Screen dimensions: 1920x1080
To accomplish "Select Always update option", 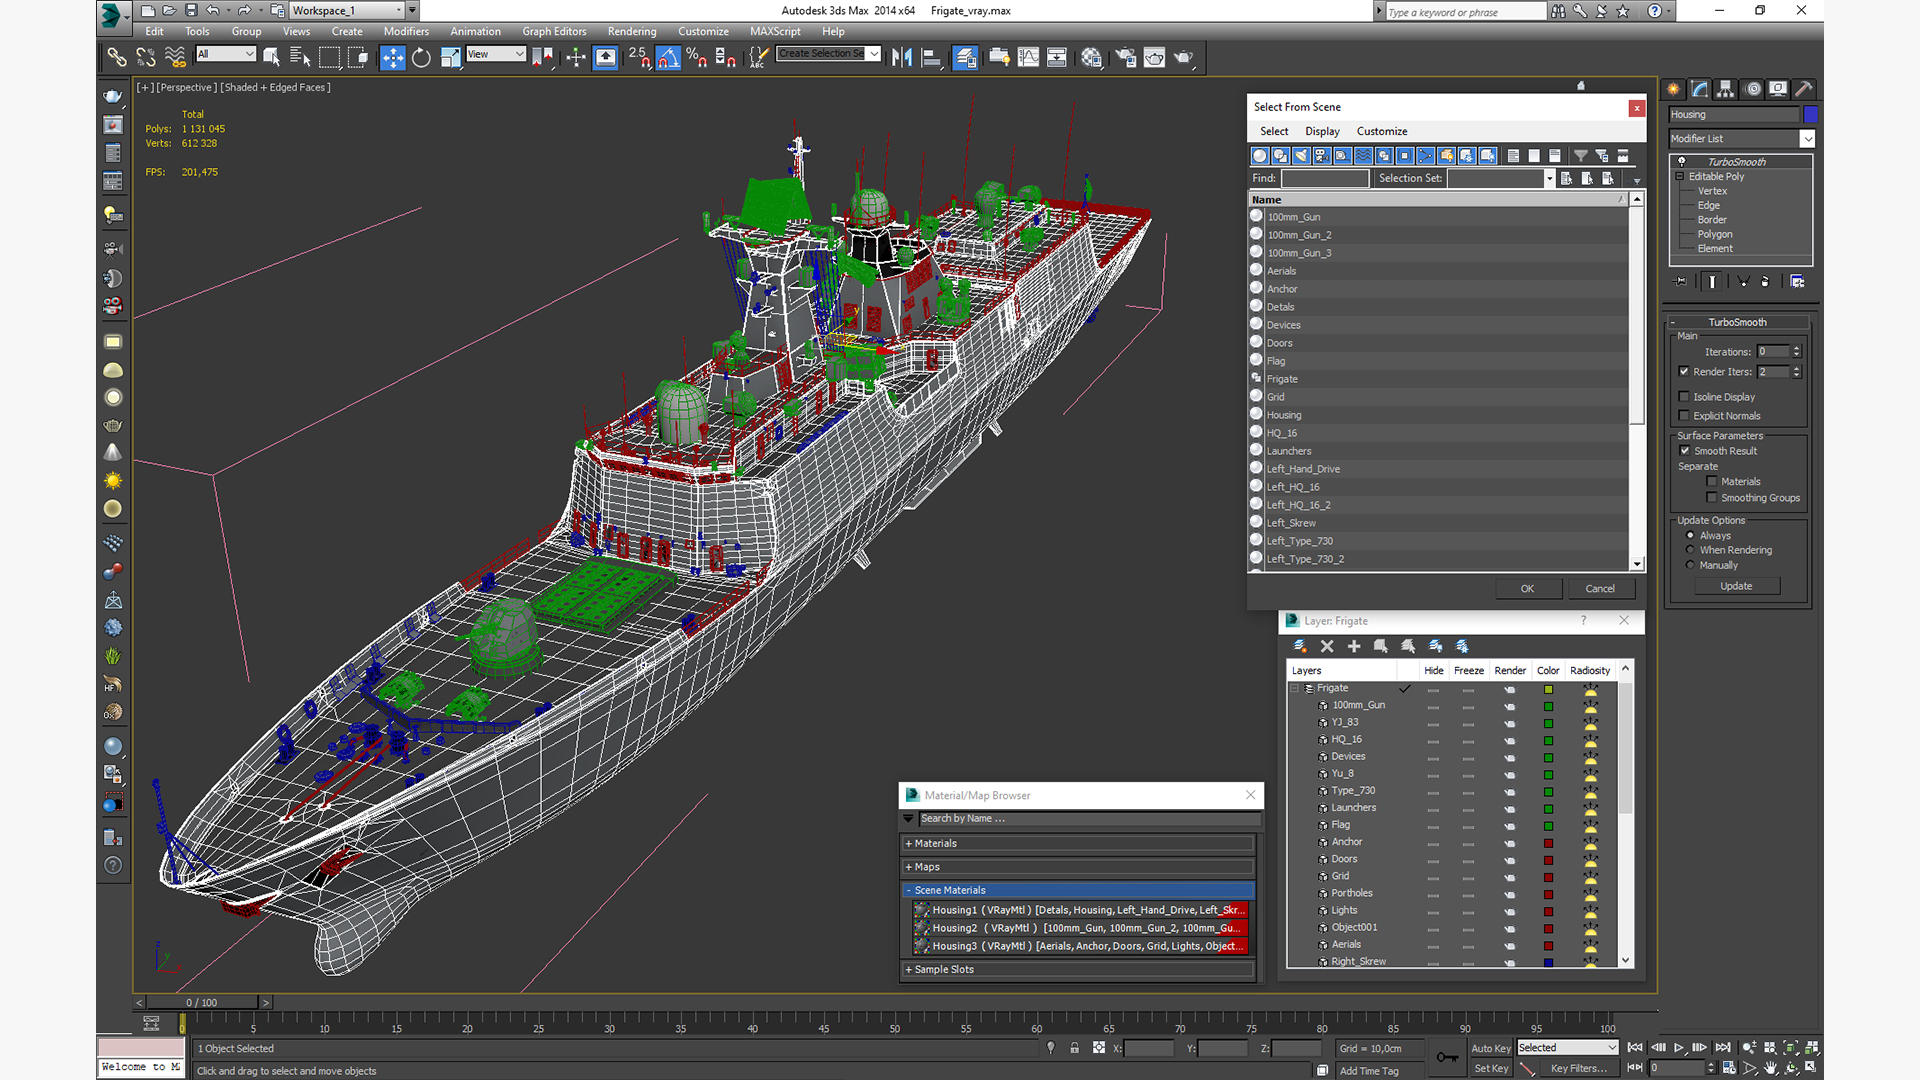I will pos(1691,536).
